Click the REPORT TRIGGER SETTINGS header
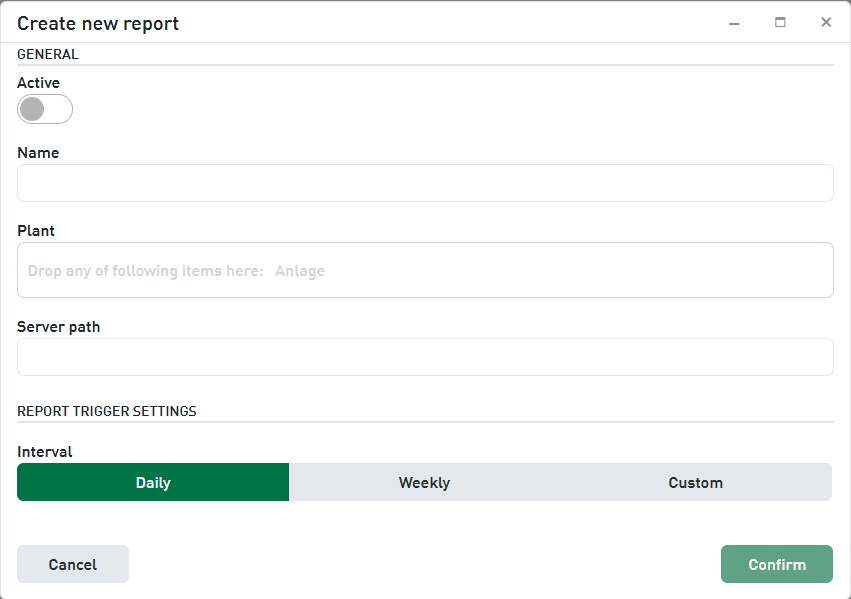The height and width of the screenshot is (599, 851). point(107,411)
